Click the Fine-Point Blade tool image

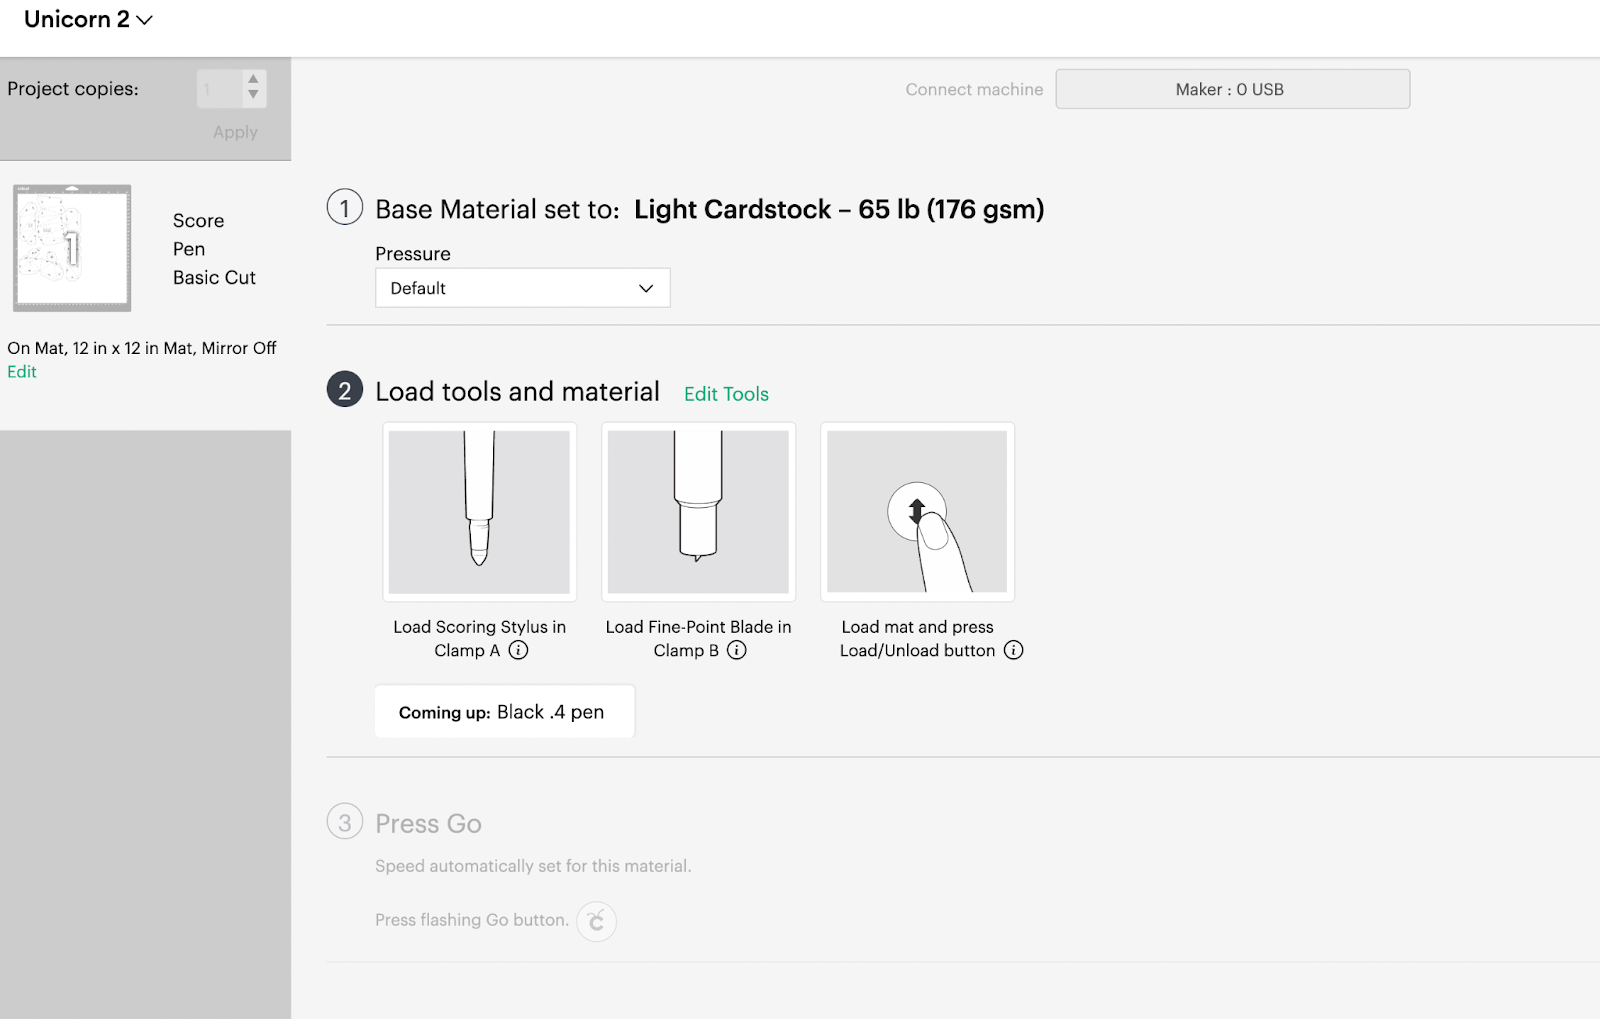[698, 512]
